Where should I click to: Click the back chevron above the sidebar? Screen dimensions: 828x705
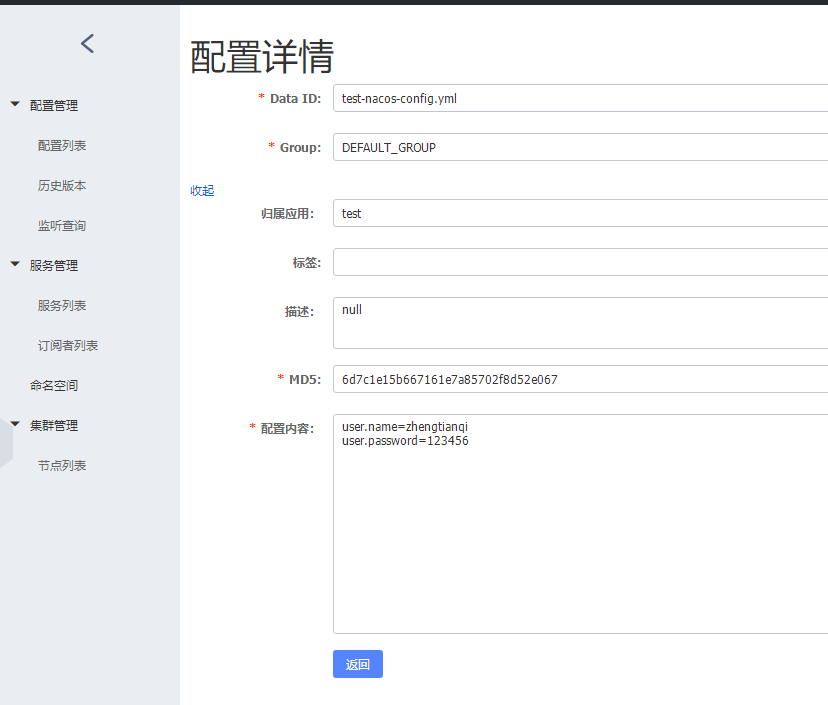coord(88,43)
